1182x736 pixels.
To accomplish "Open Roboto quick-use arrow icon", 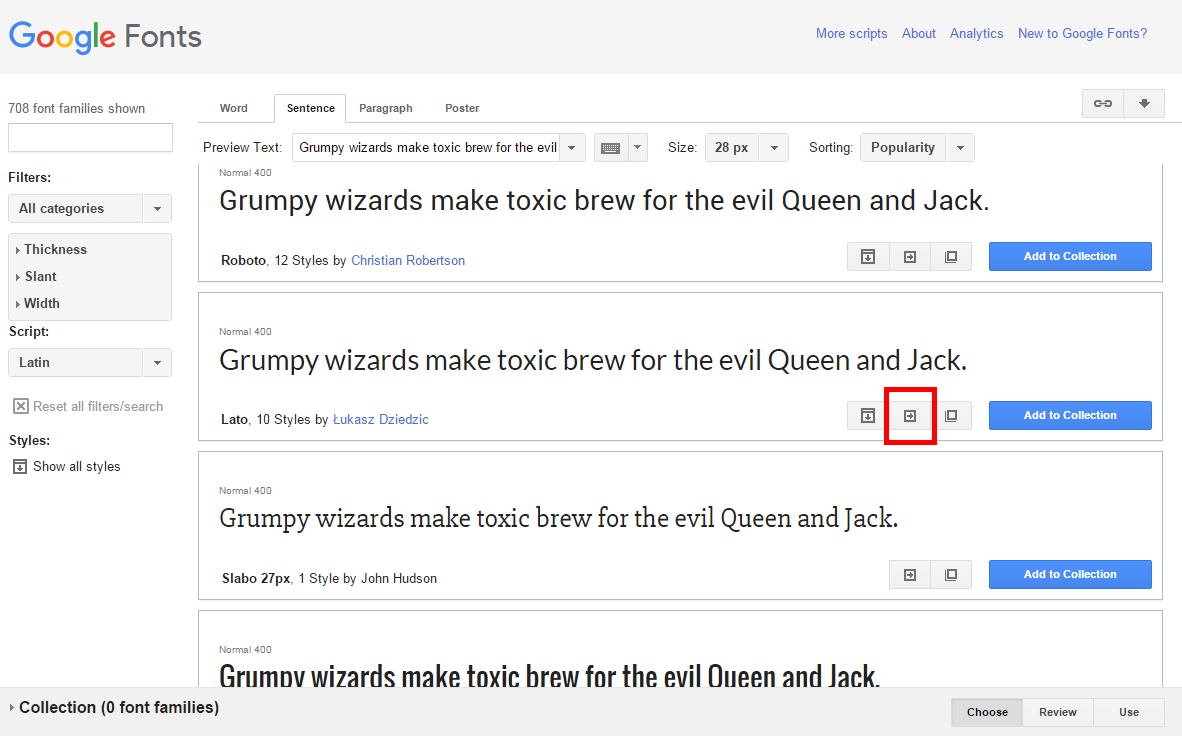I will [910, 256].
